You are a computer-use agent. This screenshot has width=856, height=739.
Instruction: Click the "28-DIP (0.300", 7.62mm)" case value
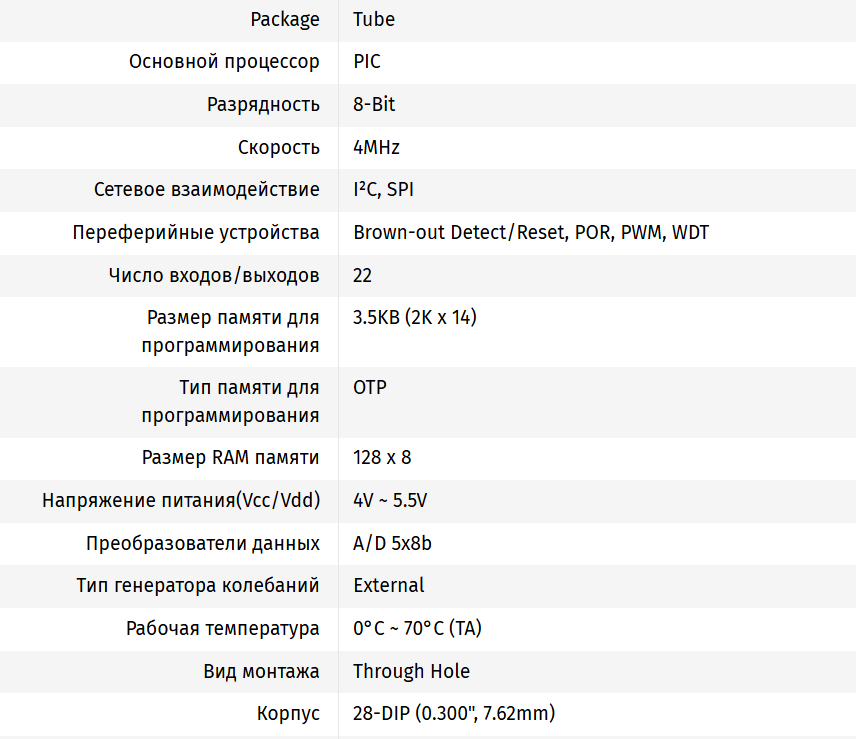(454, 713)
